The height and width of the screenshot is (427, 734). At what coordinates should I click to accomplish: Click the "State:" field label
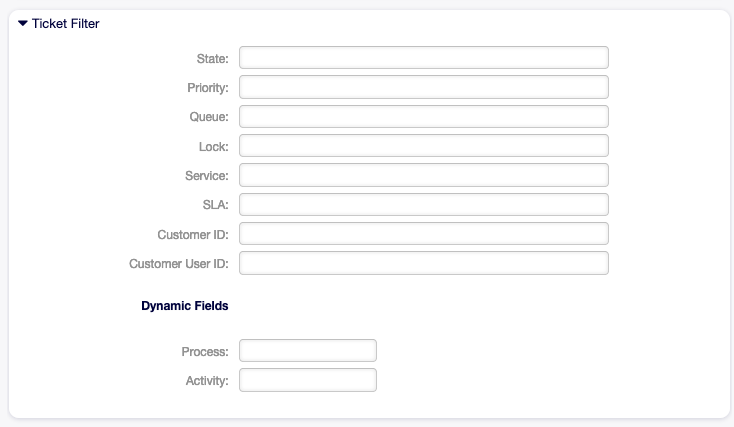[x=212, y=59]
